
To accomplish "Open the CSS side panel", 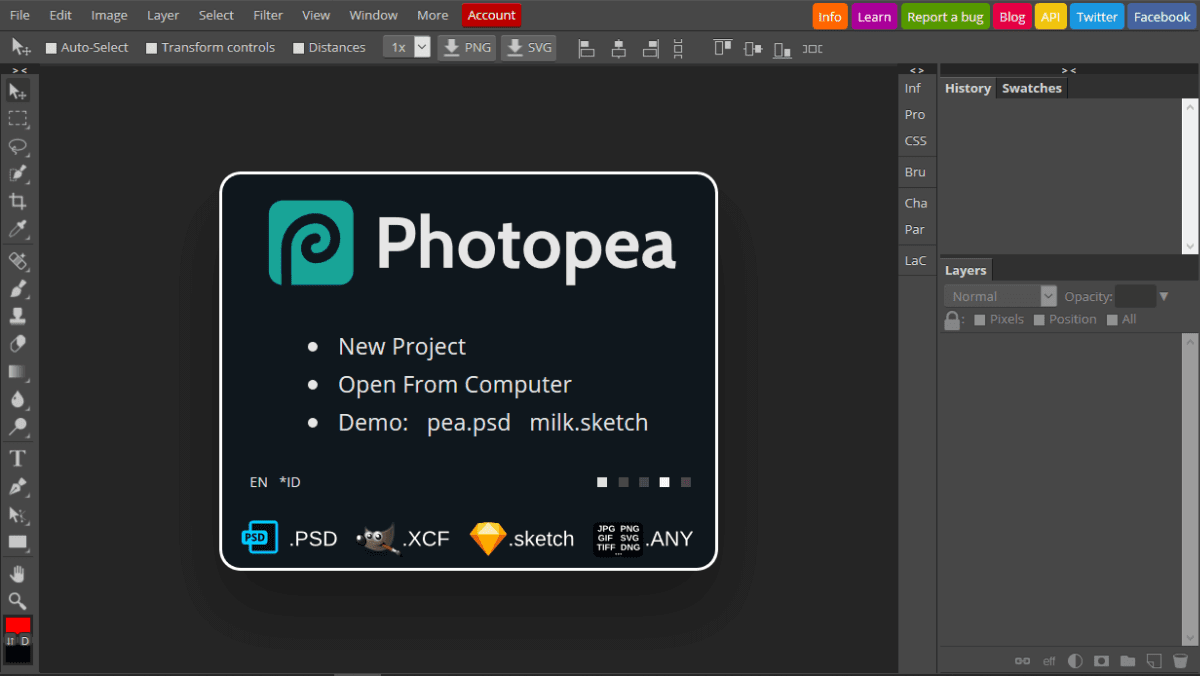I will tap(916, 141).
